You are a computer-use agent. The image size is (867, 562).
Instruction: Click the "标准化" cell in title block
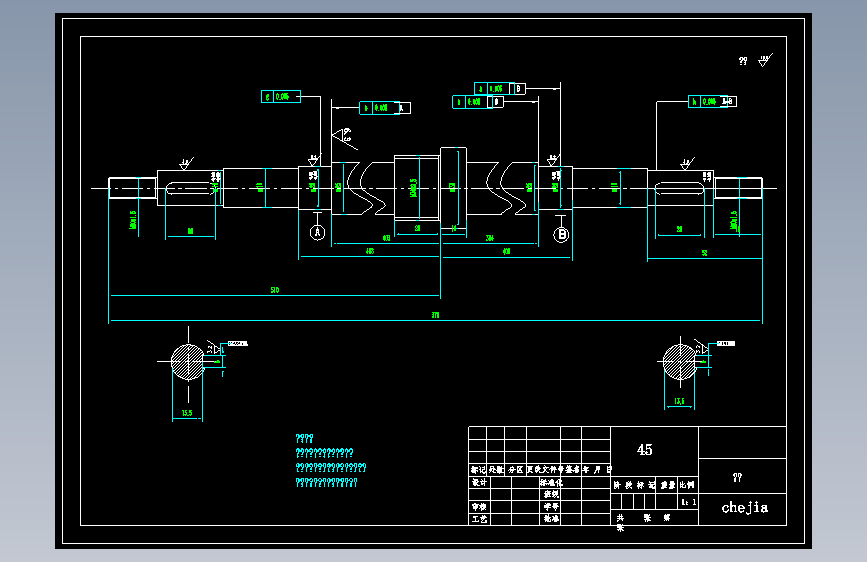pyautogui.click(x=551, y=482)
